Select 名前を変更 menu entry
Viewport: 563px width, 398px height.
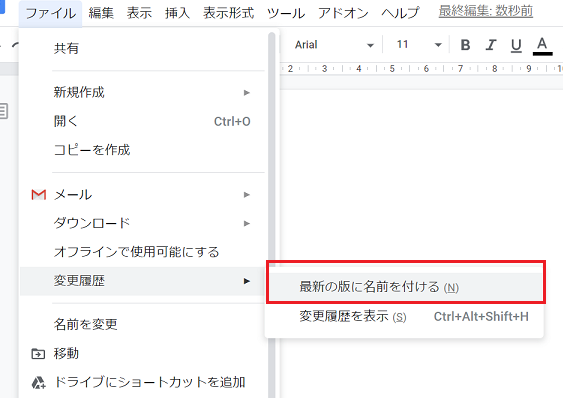click(x=143, y=325)
